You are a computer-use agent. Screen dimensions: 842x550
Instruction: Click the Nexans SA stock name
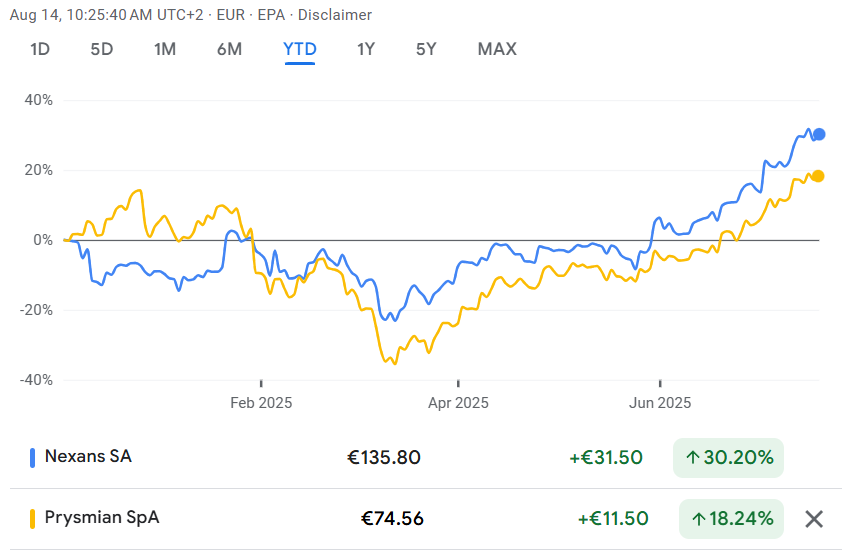pyautogui.click(x=88, y=457)
